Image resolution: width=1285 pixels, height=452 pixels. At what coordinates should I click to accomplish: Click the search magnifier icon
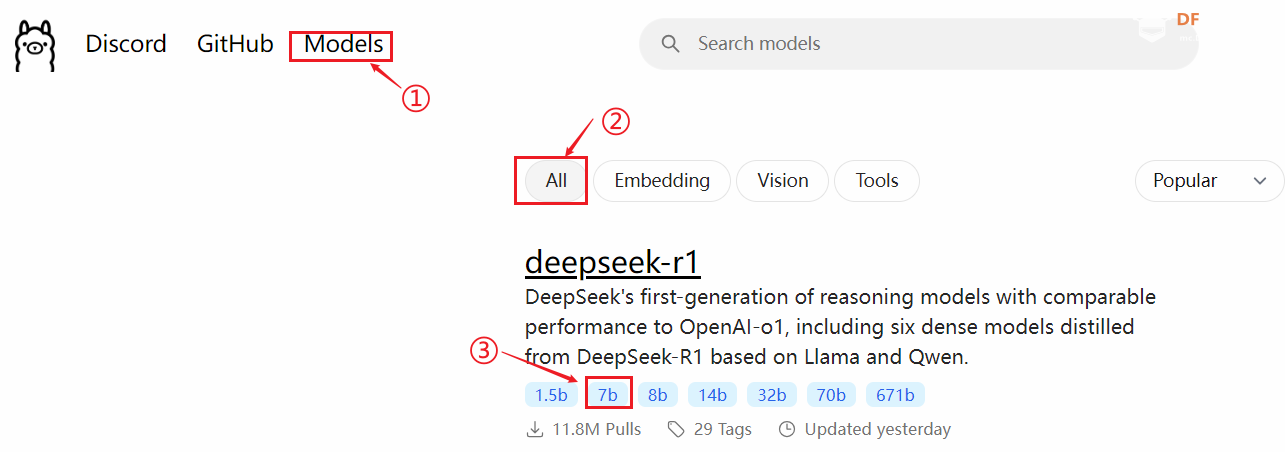tap(671, 44)
